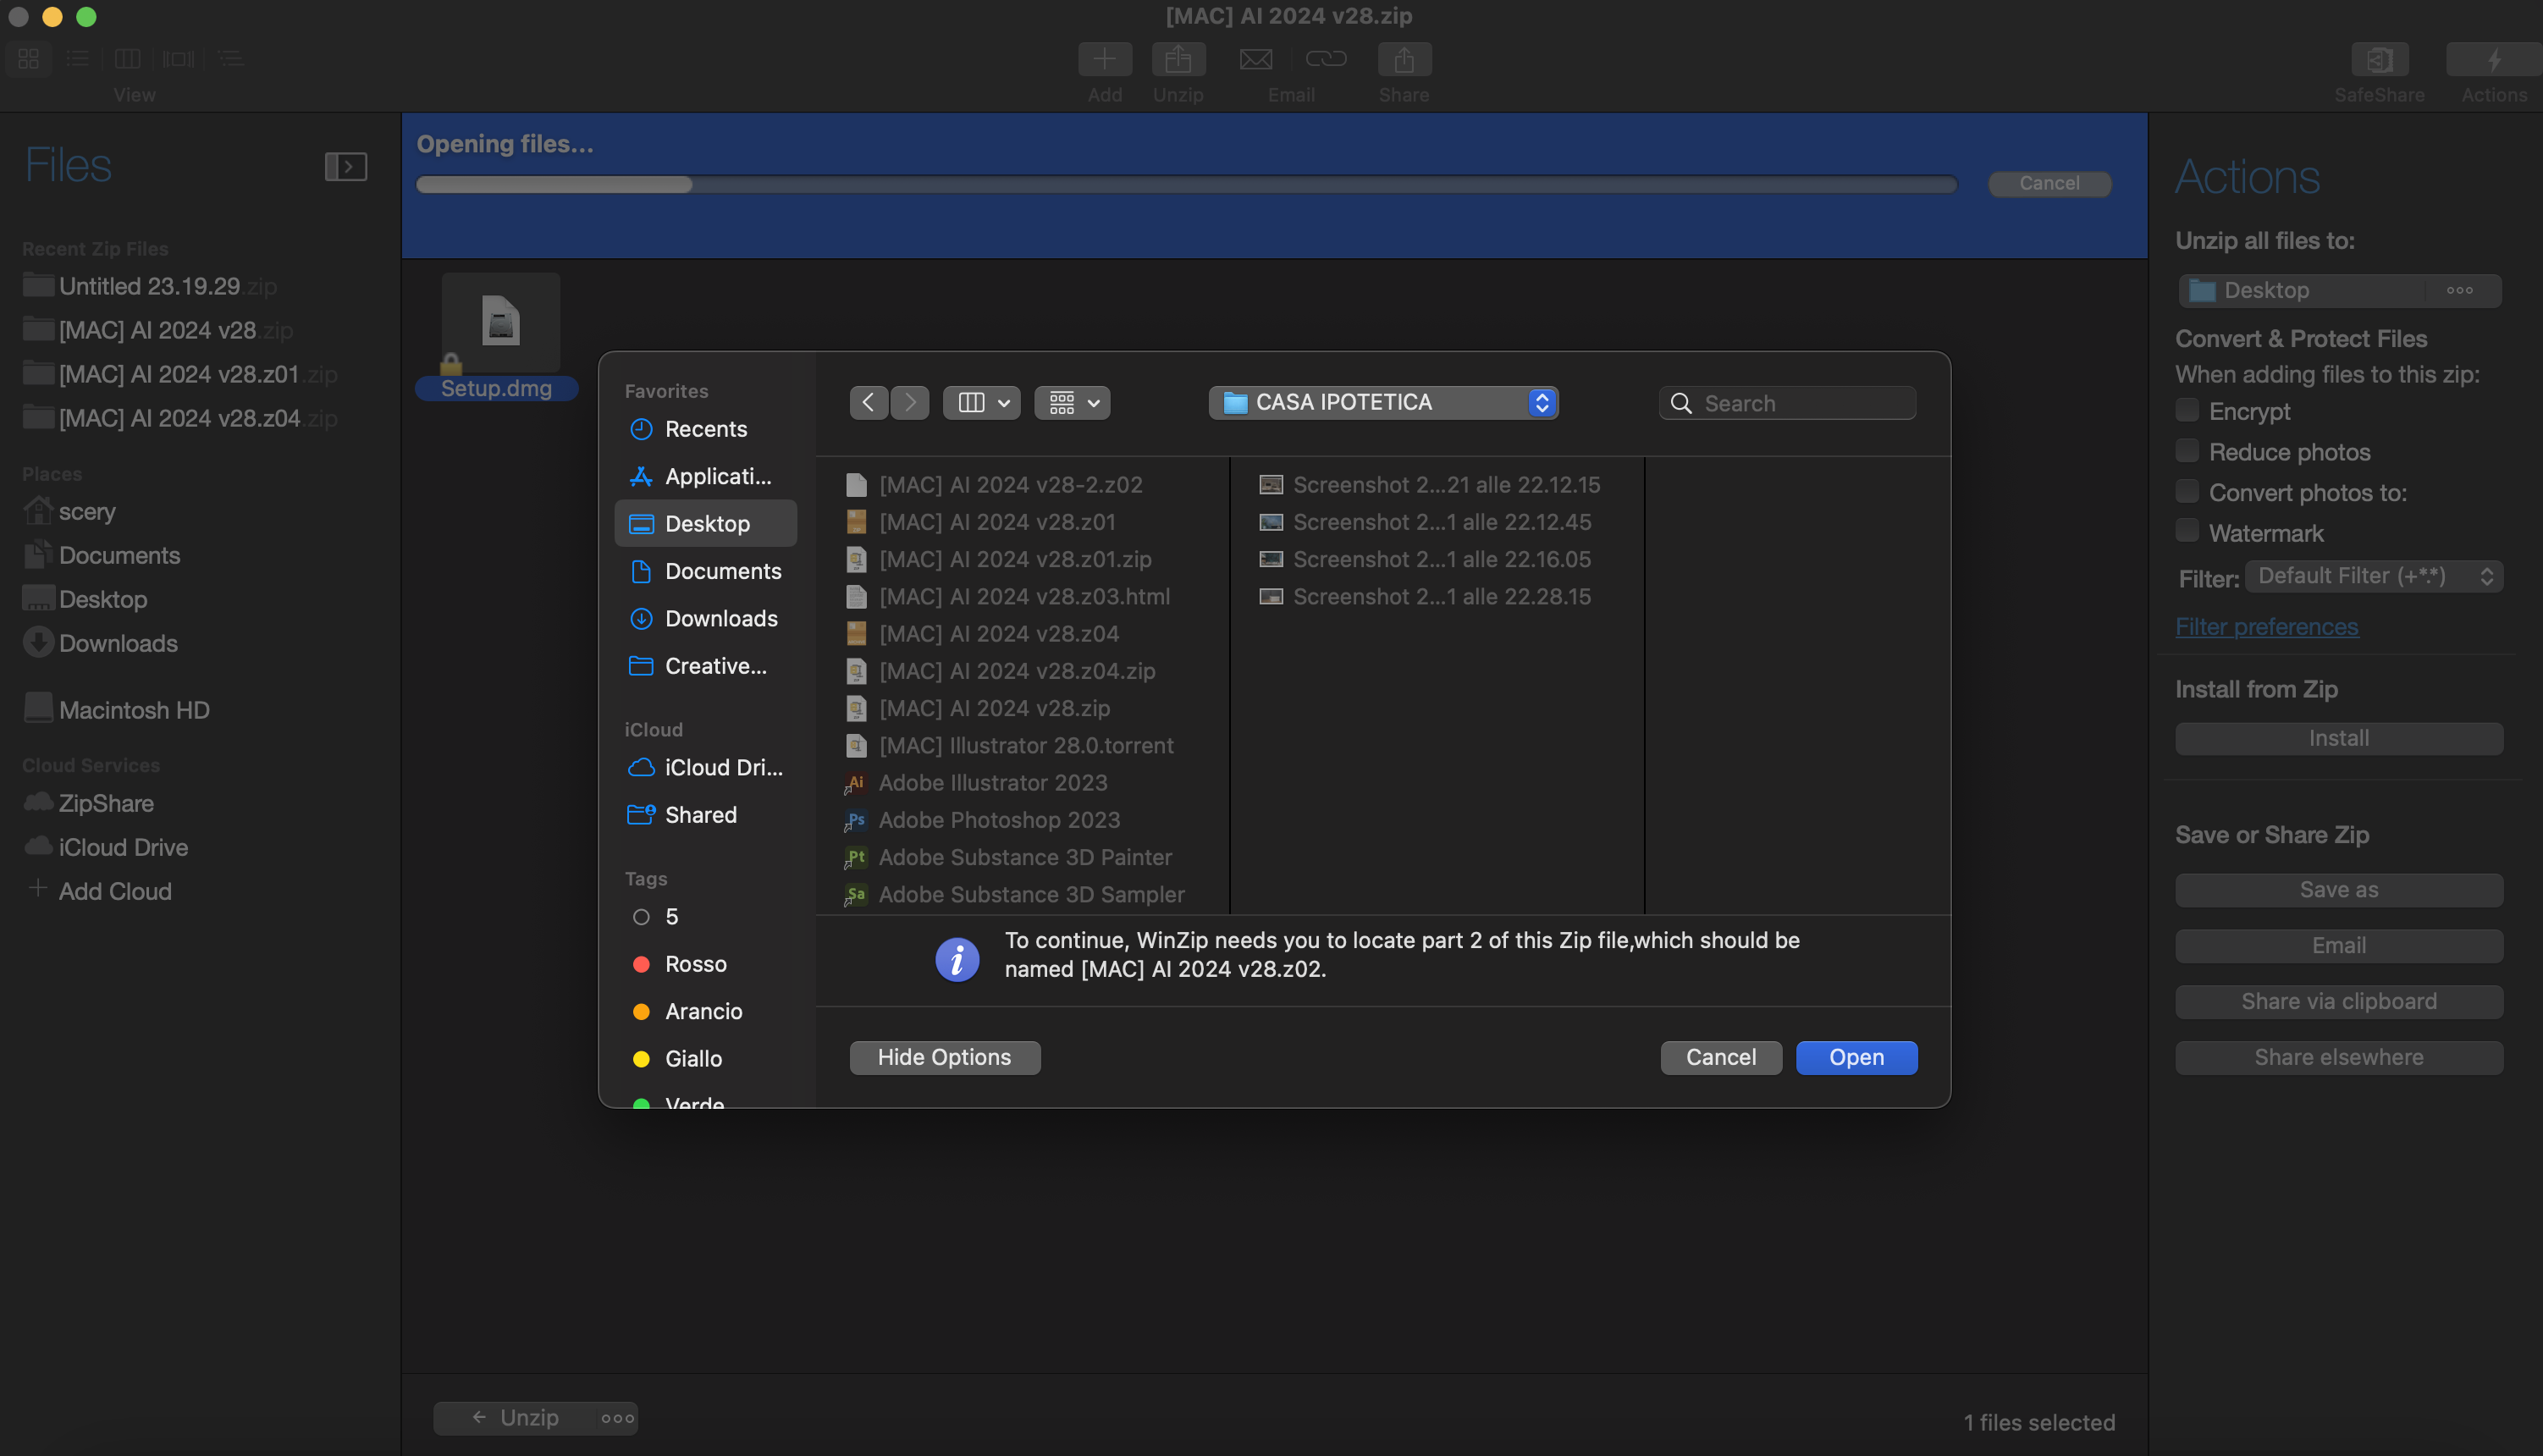Click the Install button
2543x1456 pixels.
pos(2338,739)
